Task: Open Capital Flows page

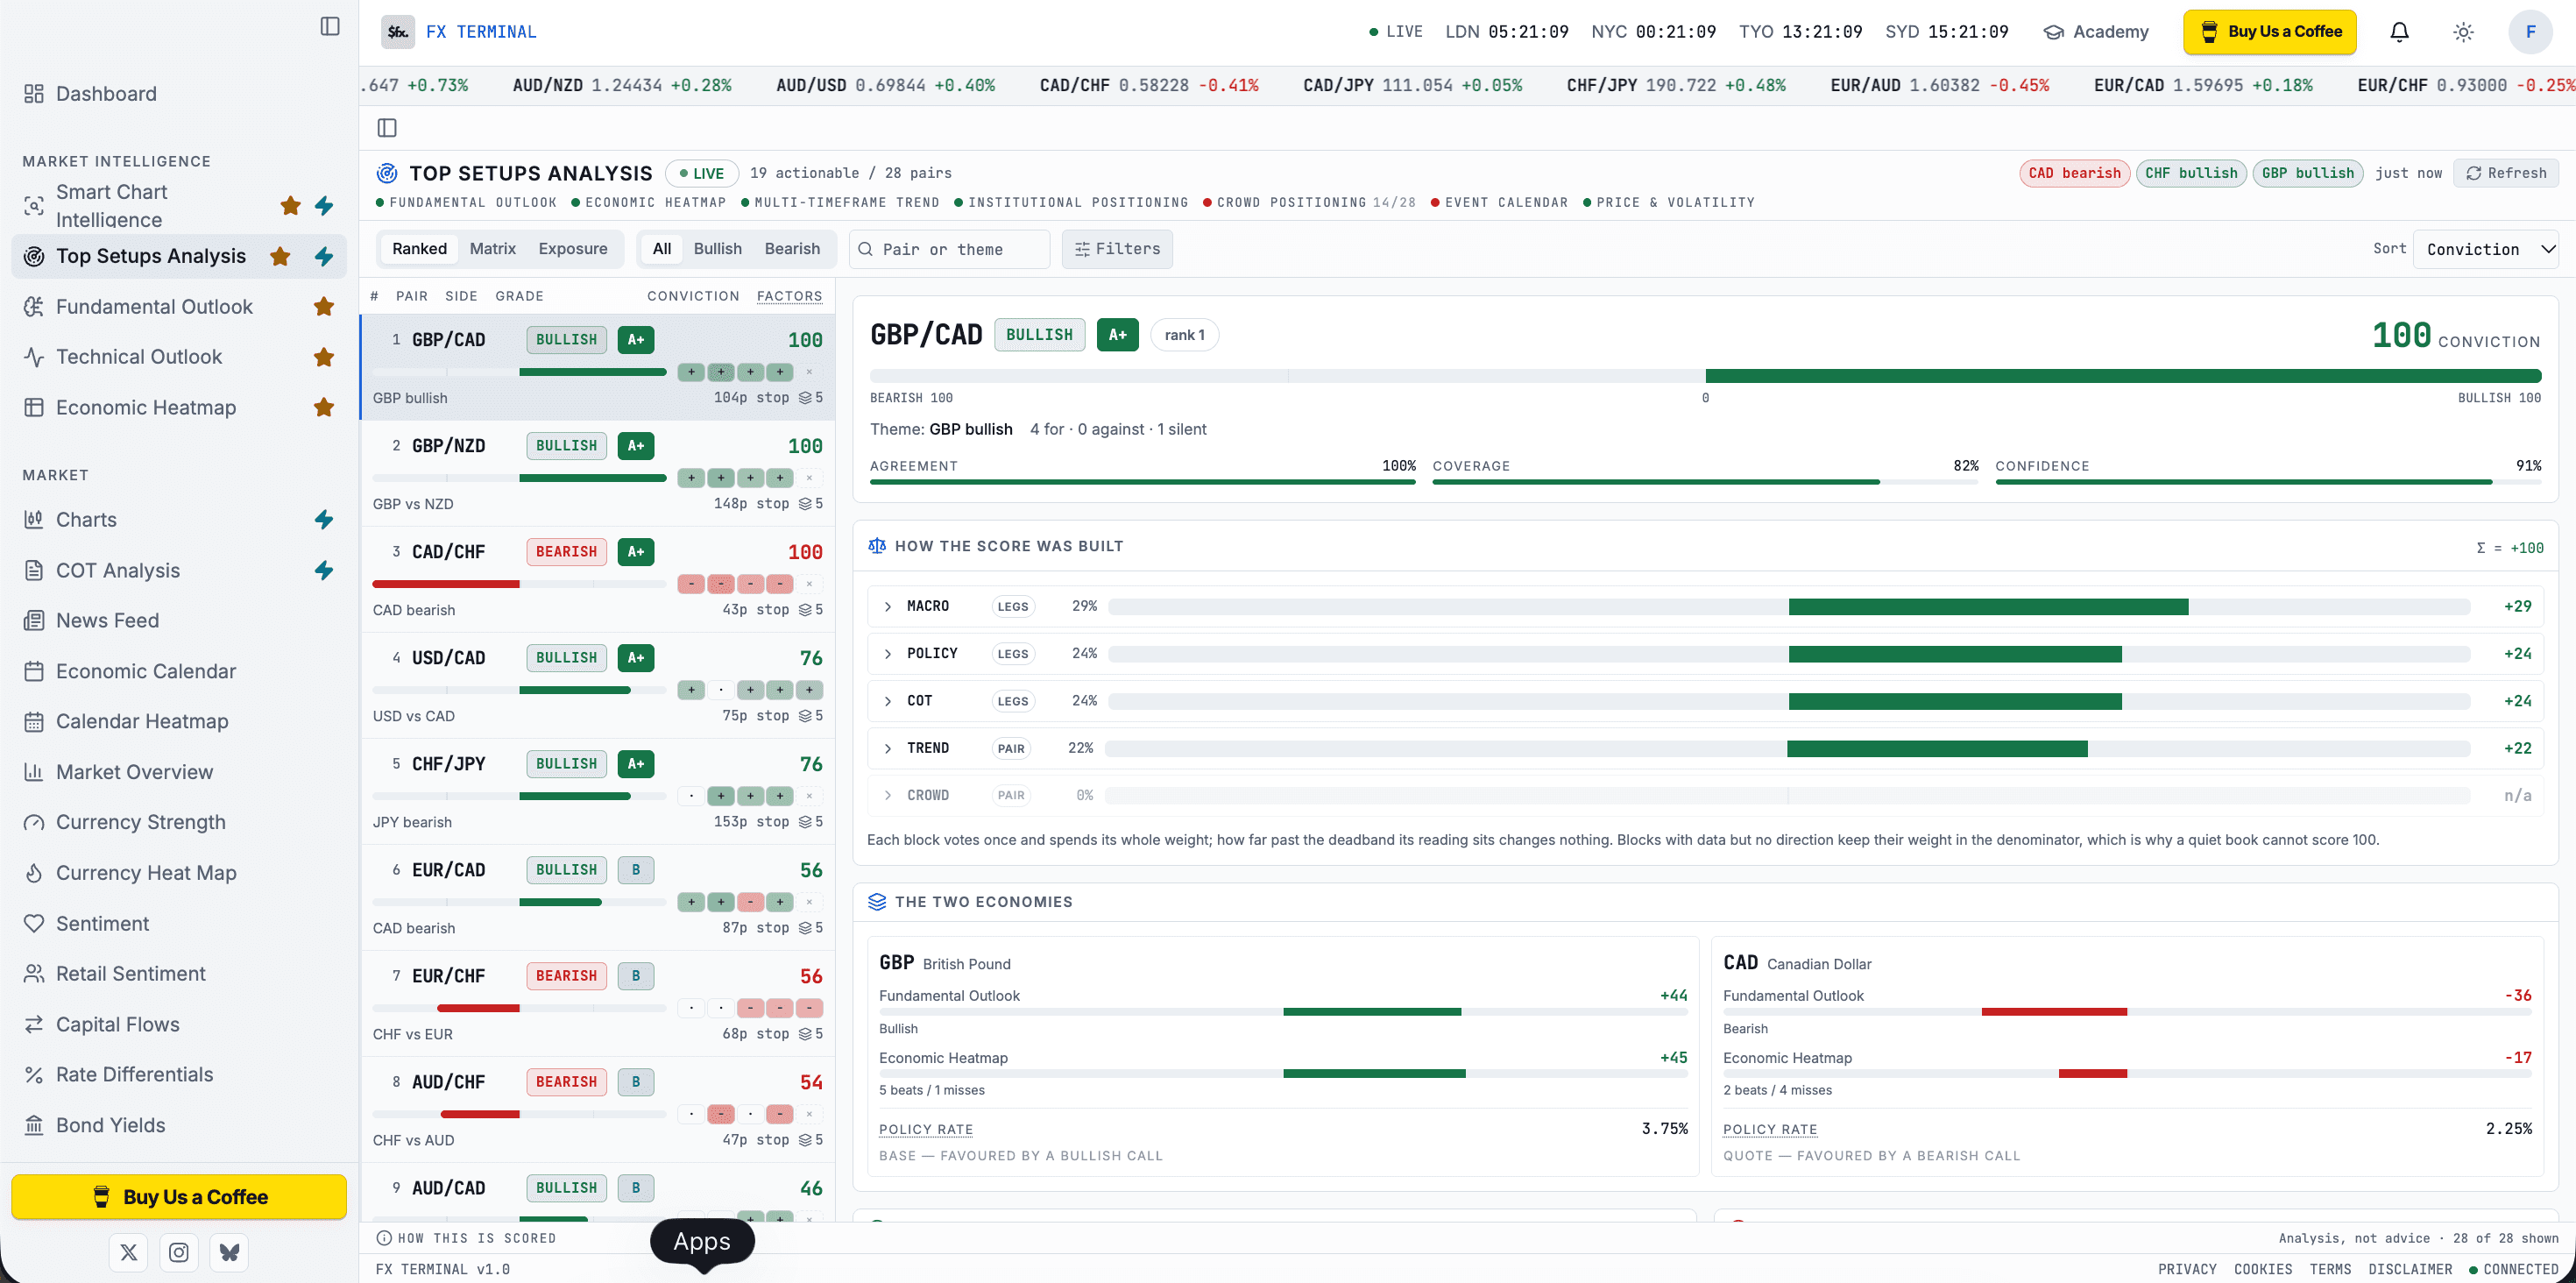Action: (x=118, y=1025)
